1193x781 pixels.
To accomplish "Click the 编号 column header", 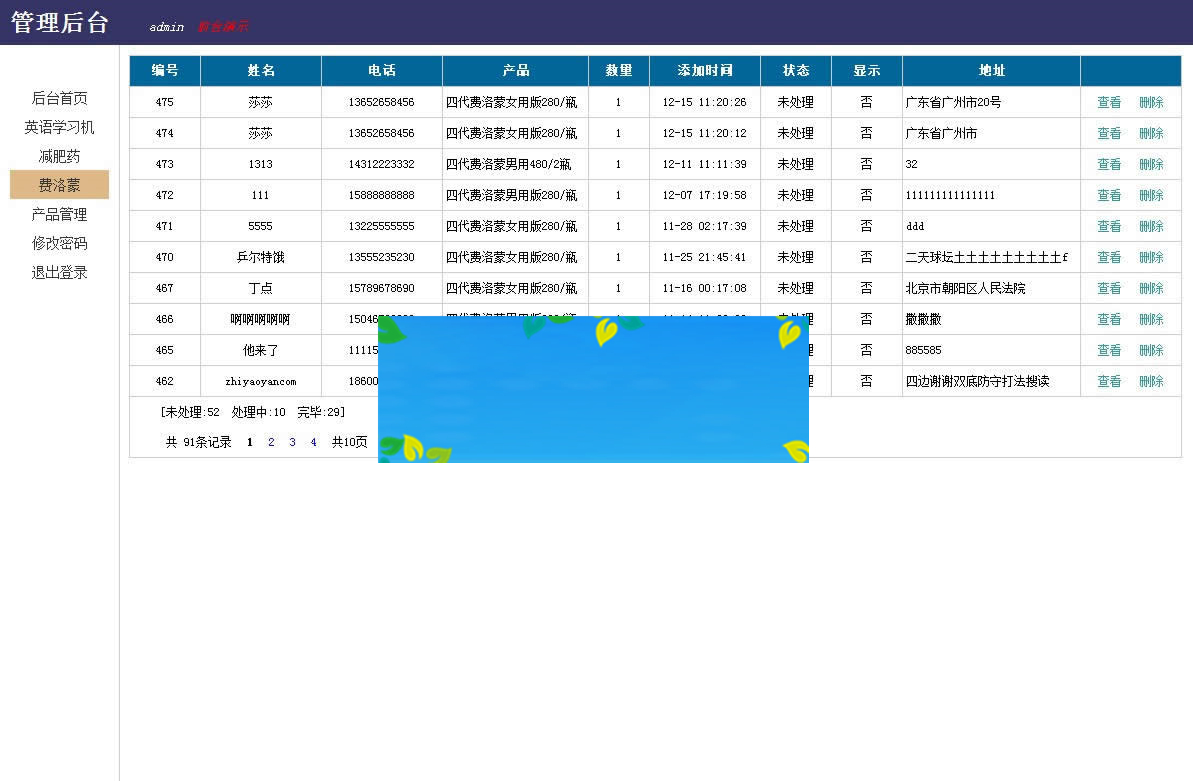I will (164, 71).
